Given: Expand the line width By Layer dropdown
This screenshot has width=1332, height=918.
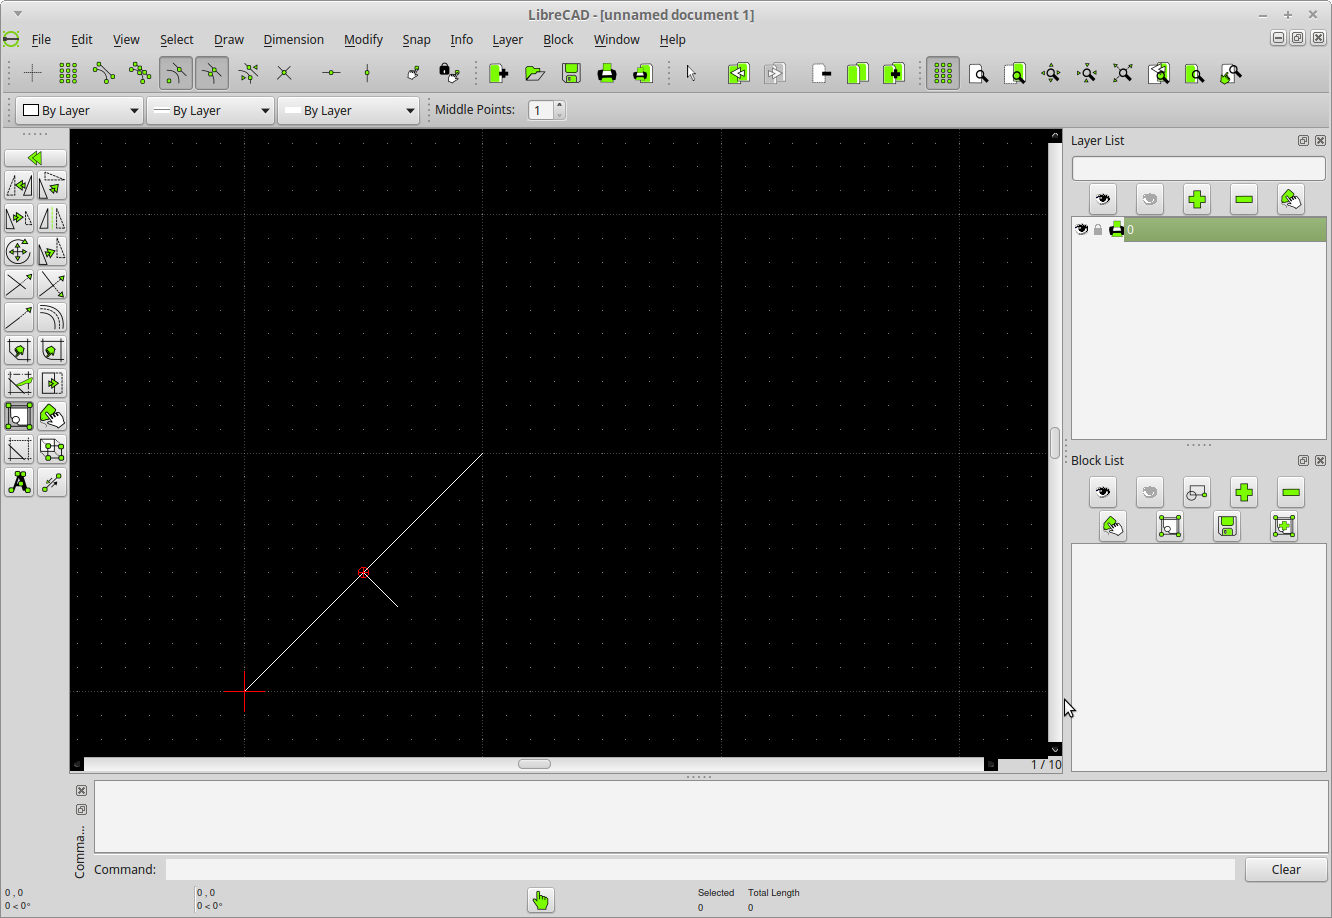Looking at the screenshot, I should [210, 110].
